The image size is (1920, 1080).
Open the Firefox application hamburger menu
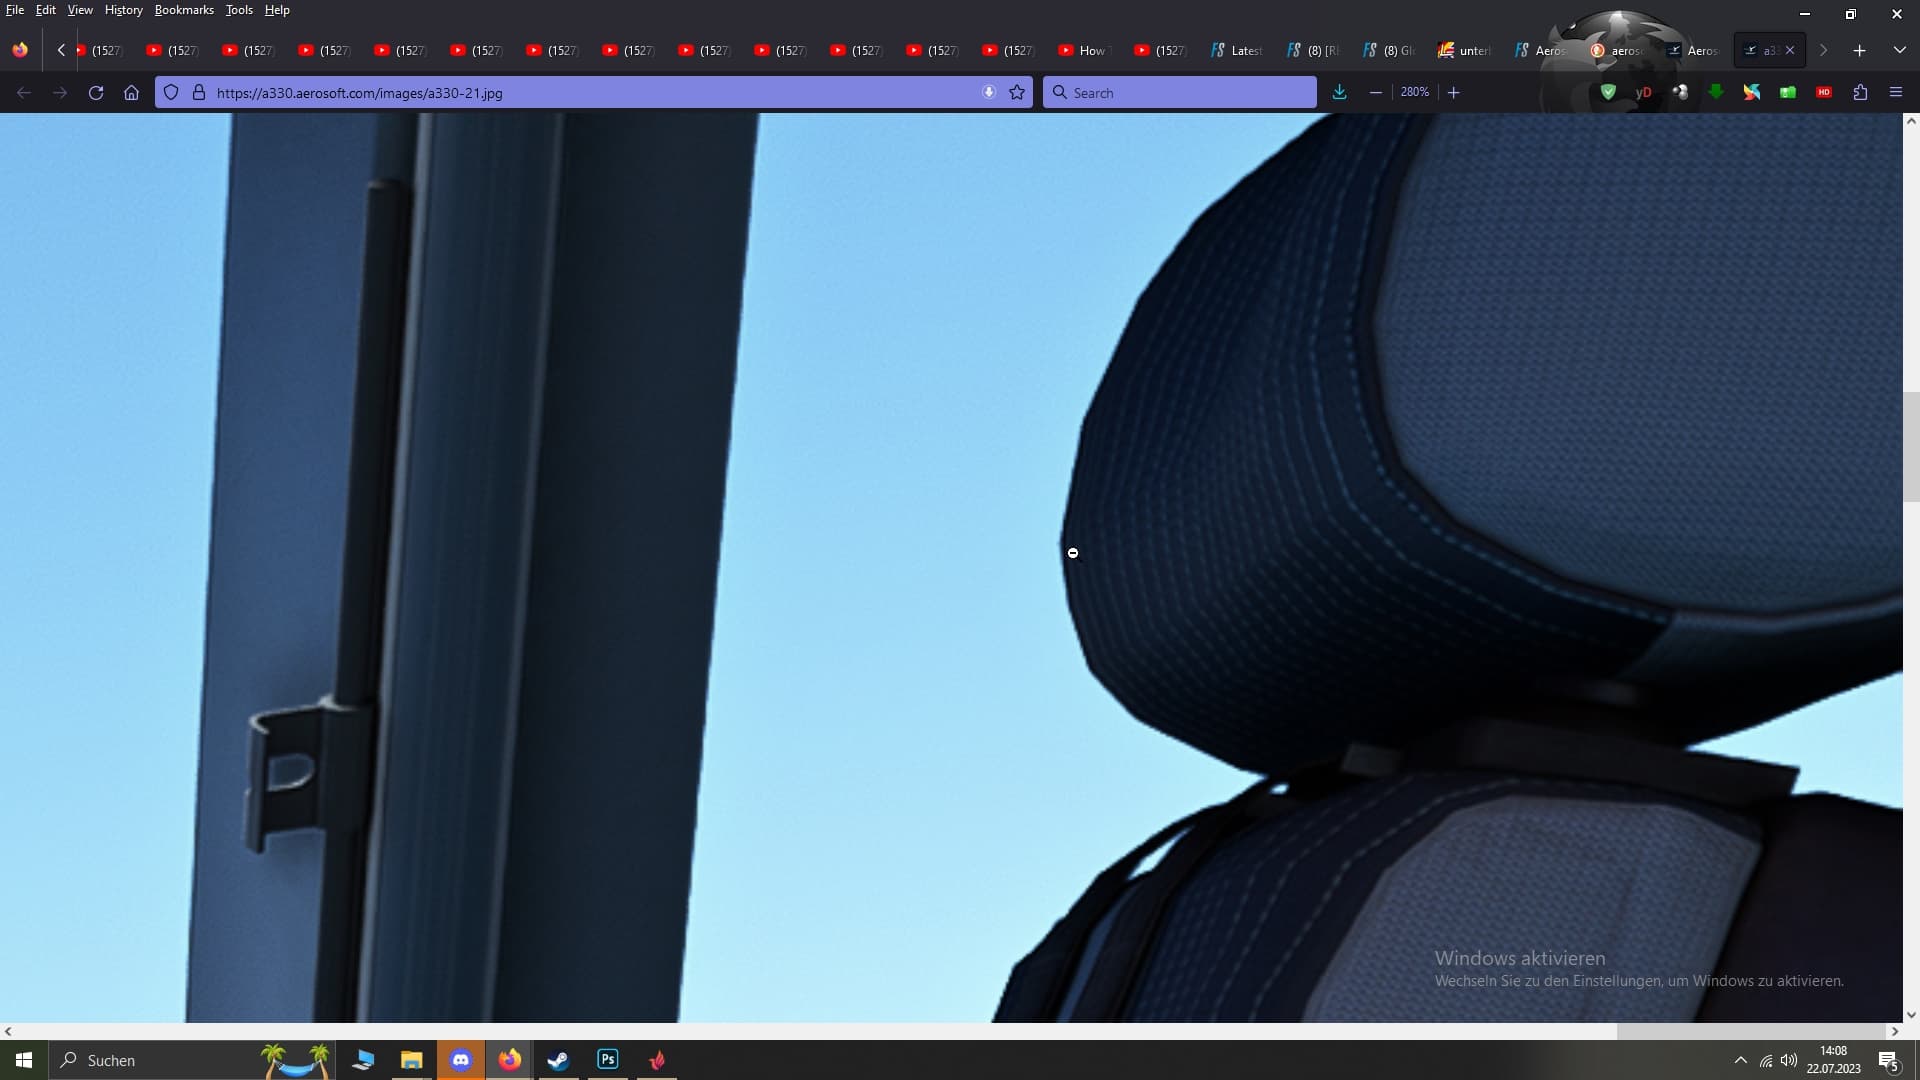point(1896,92)
